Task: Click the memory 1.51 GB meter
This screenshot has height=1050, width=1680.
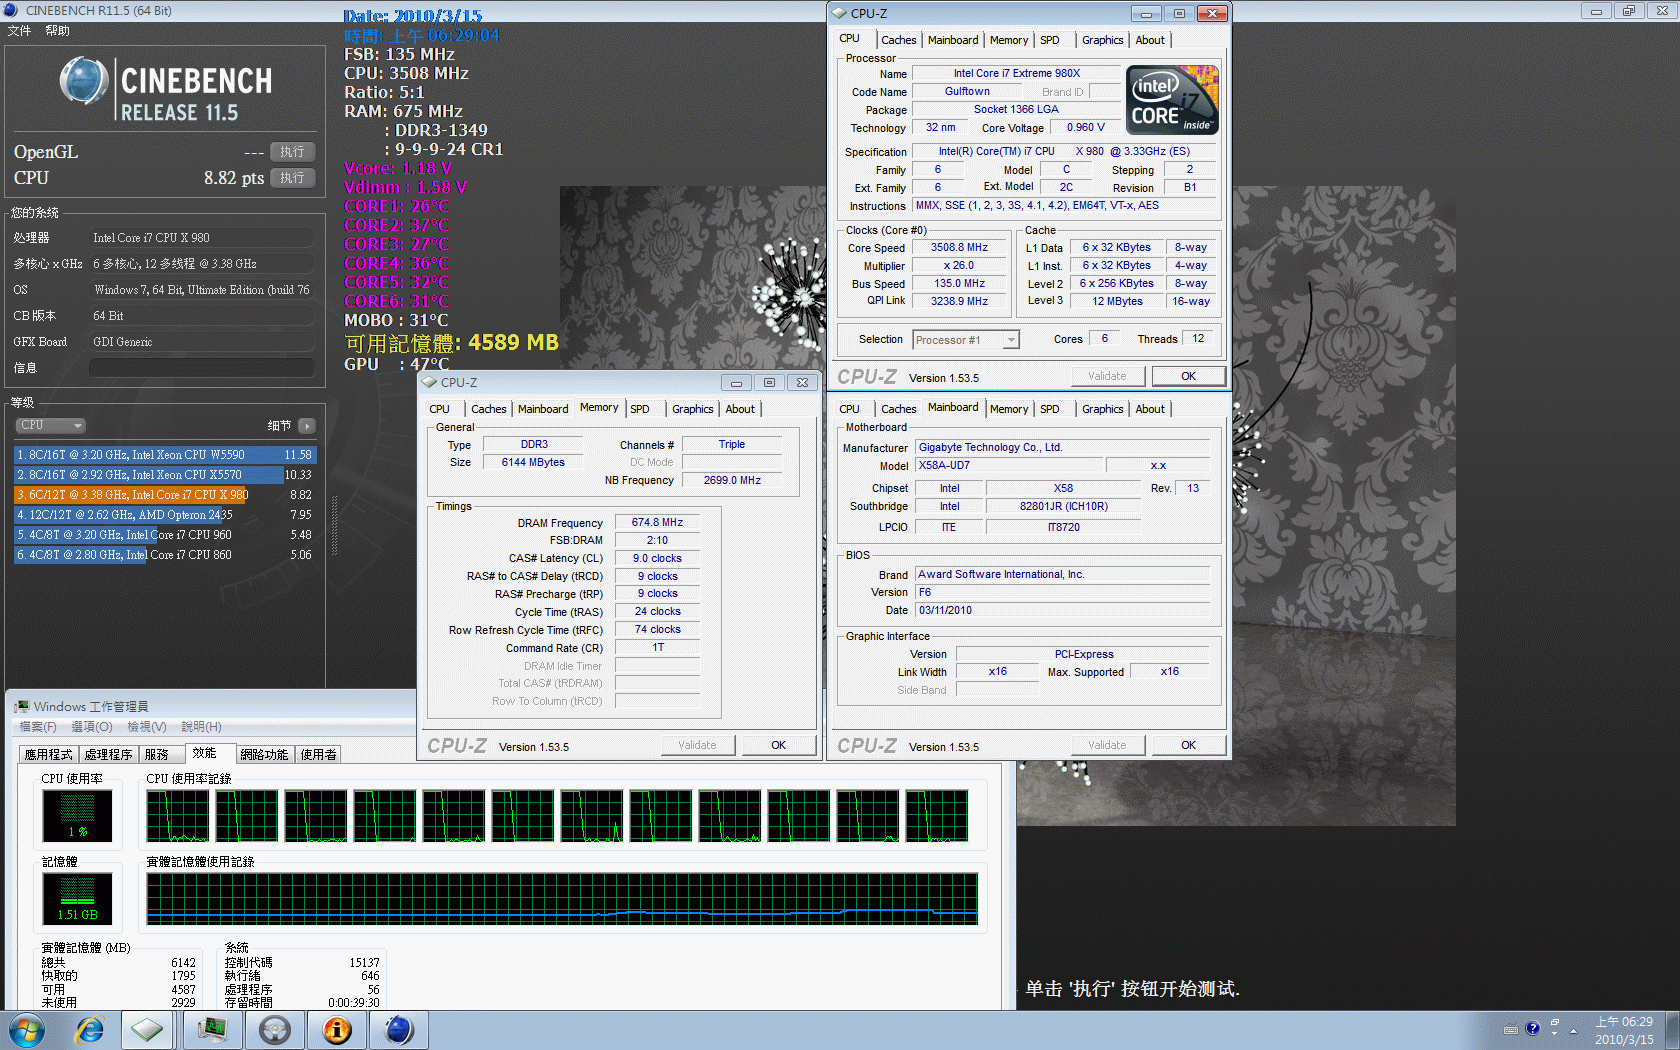Action: (77, 898)
